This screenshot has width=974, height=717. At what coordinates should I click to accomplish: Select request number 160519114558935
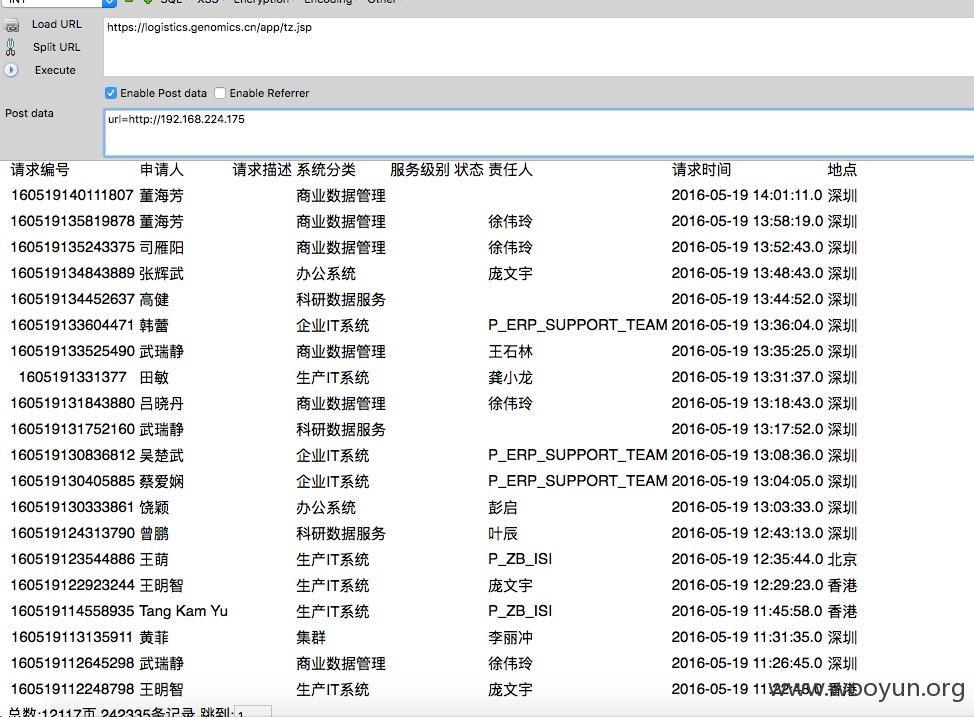(72, 611)
